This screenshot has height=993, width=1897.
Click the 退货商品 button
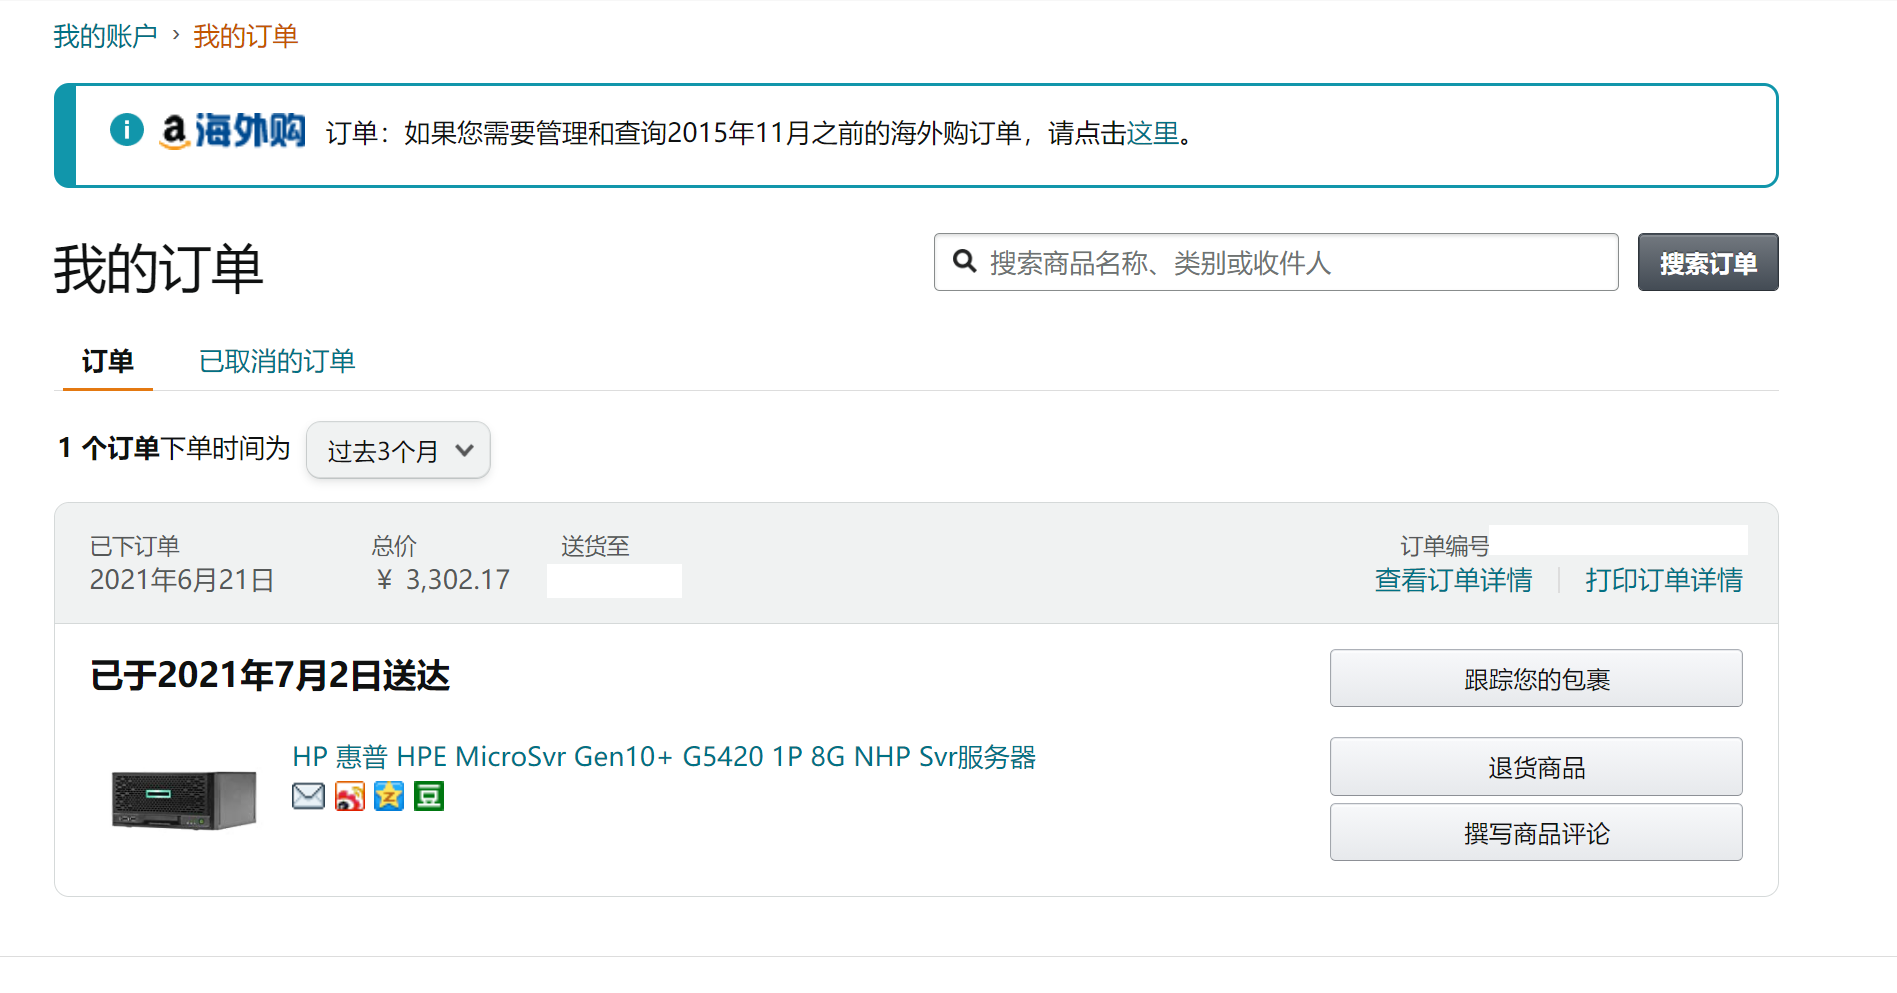click(1535, 767)
